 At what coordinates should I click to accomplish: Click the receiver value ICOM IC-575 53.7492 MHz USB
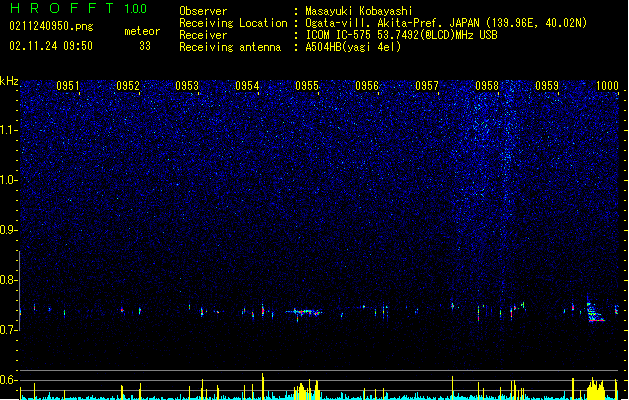coord(402,35)
